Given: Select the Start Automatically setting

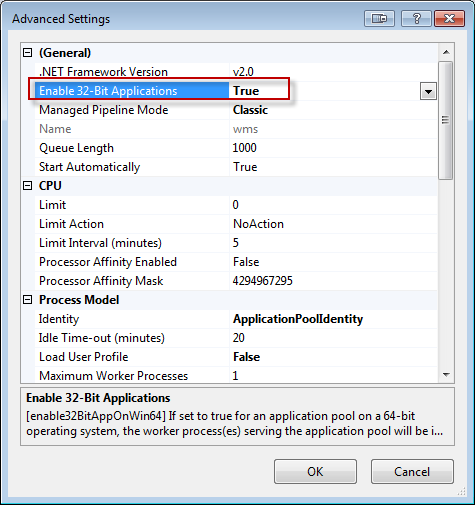Looking at the screenshot, I should (x=236, y=167).
